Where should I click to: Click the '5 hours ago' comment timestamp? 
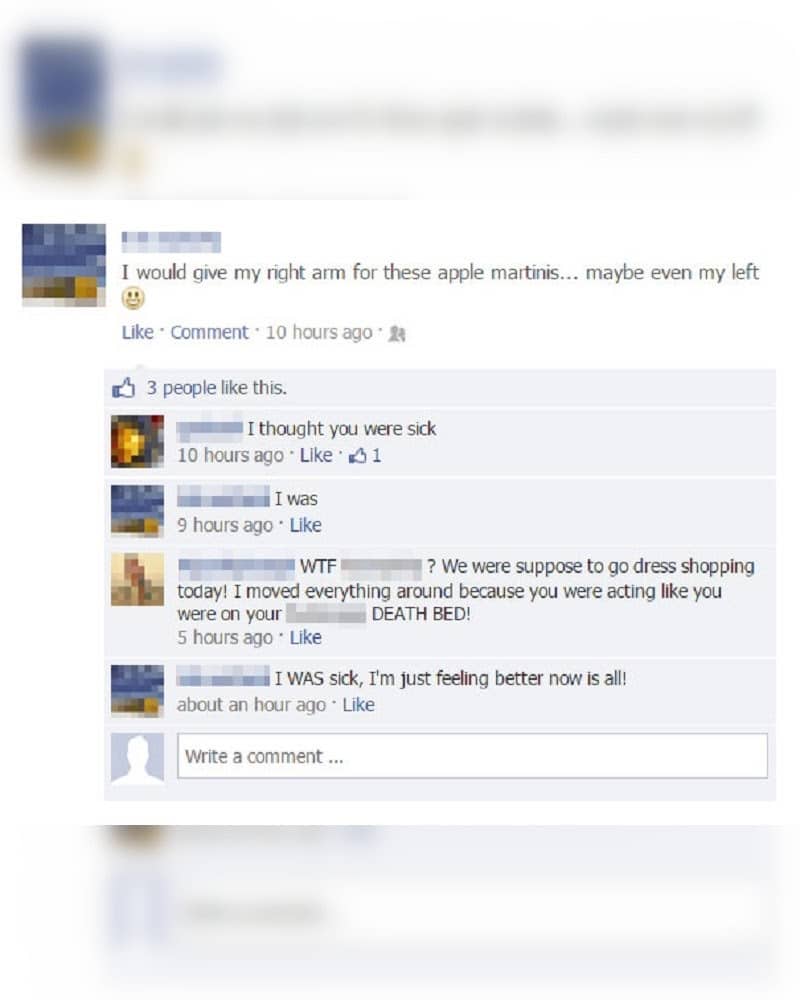coord(225,637)
